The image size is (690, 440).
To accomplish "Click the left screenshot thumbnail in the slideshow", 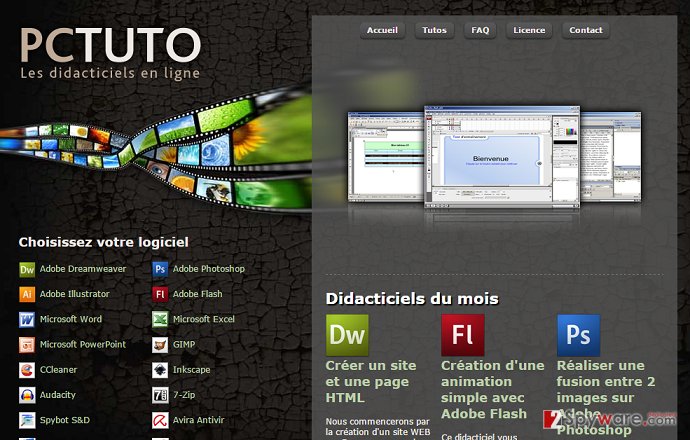I will [x=386, y=157].
